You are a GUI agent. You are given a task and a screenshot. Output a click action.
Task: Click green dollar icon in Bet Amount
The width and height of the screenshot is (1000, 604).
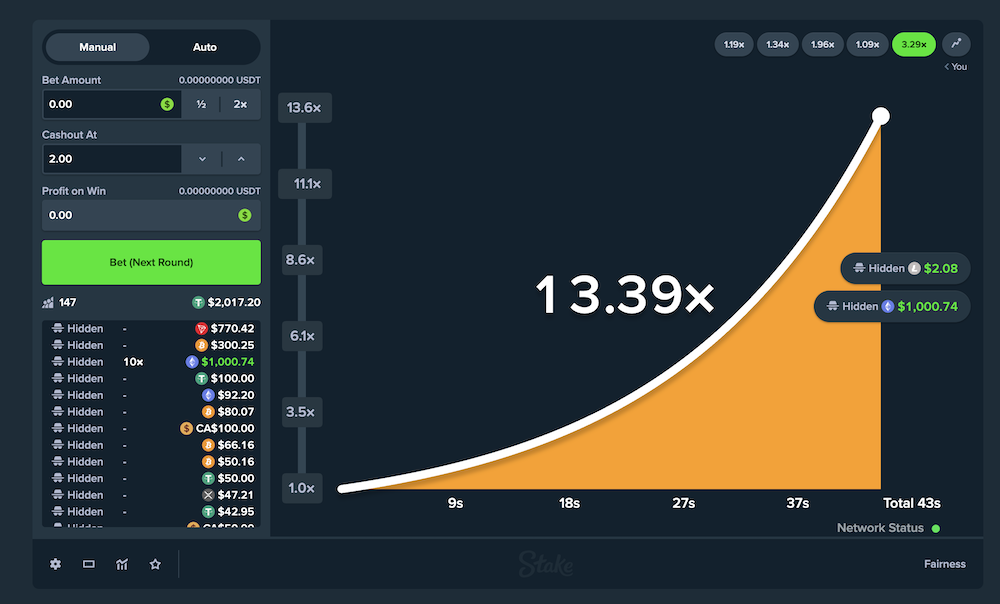(x=167, y=104)
